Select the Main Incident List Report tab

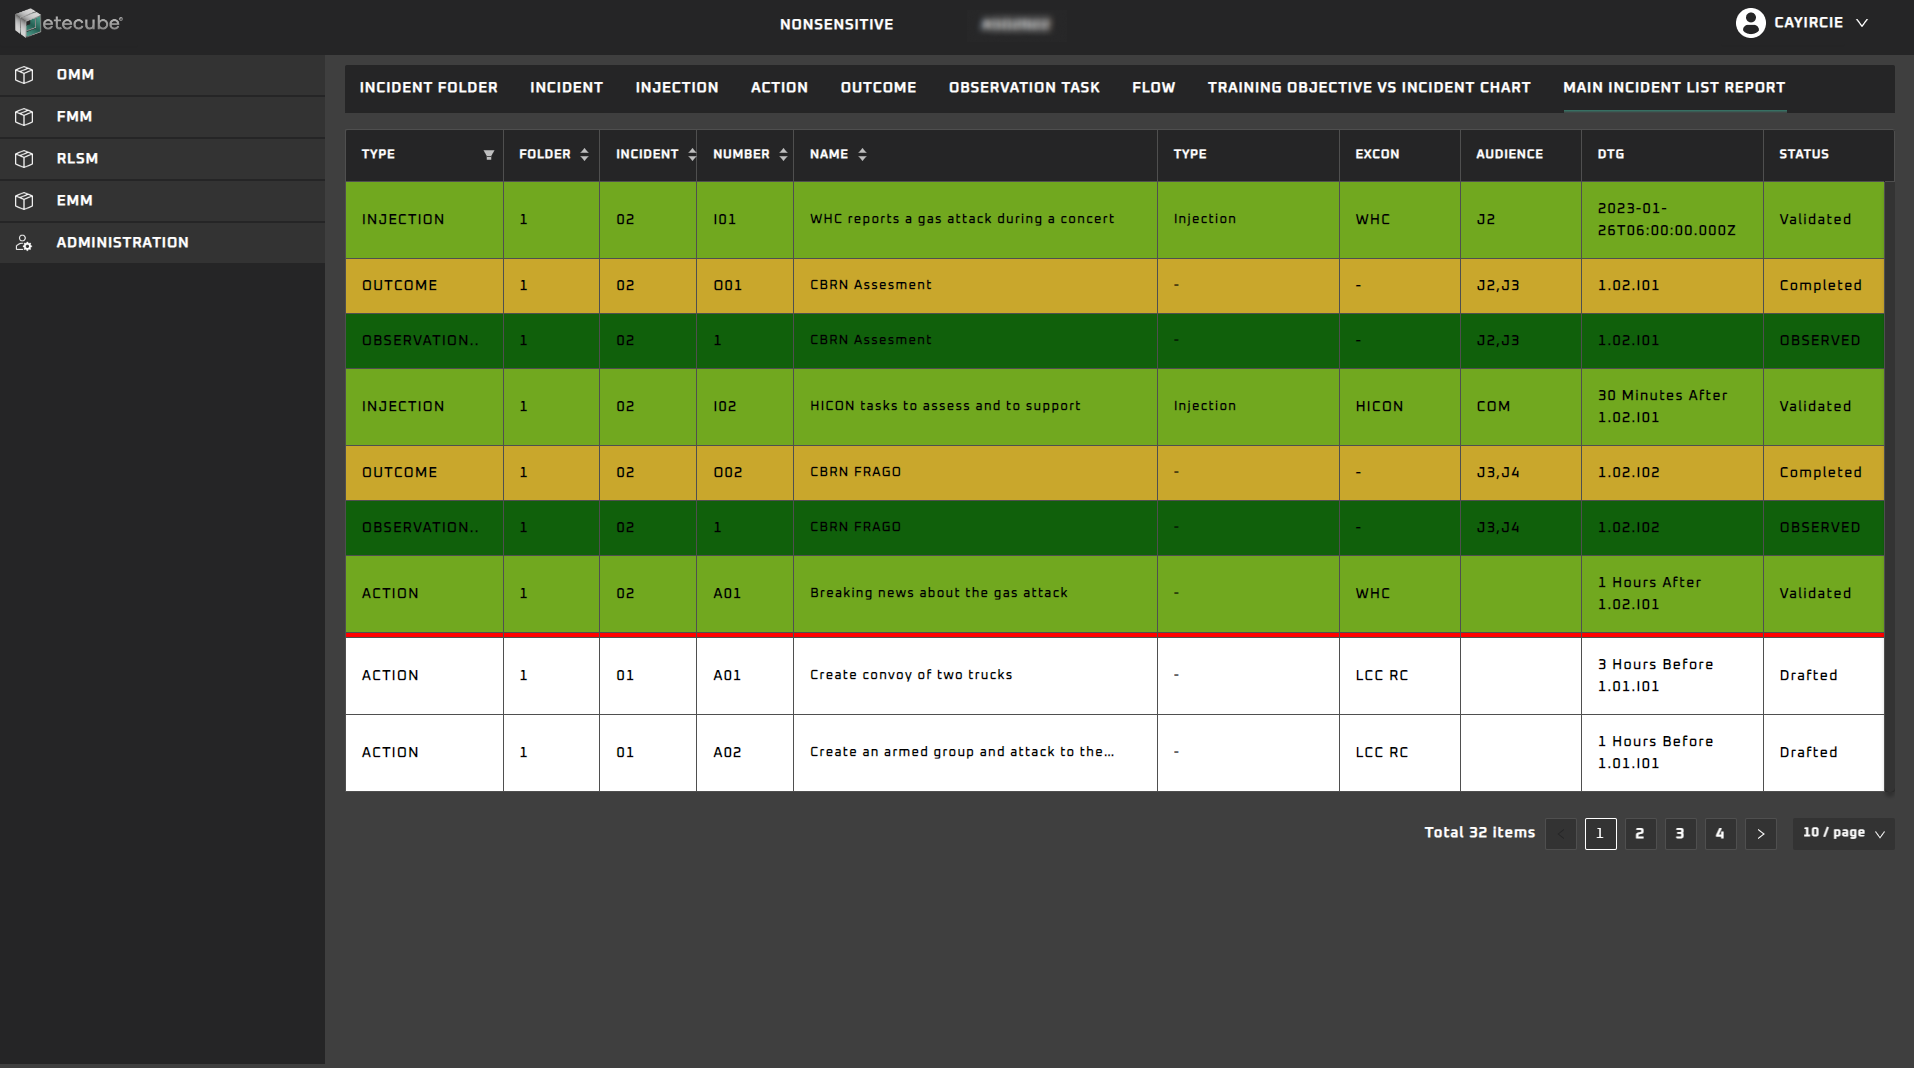pos(1674,88)
